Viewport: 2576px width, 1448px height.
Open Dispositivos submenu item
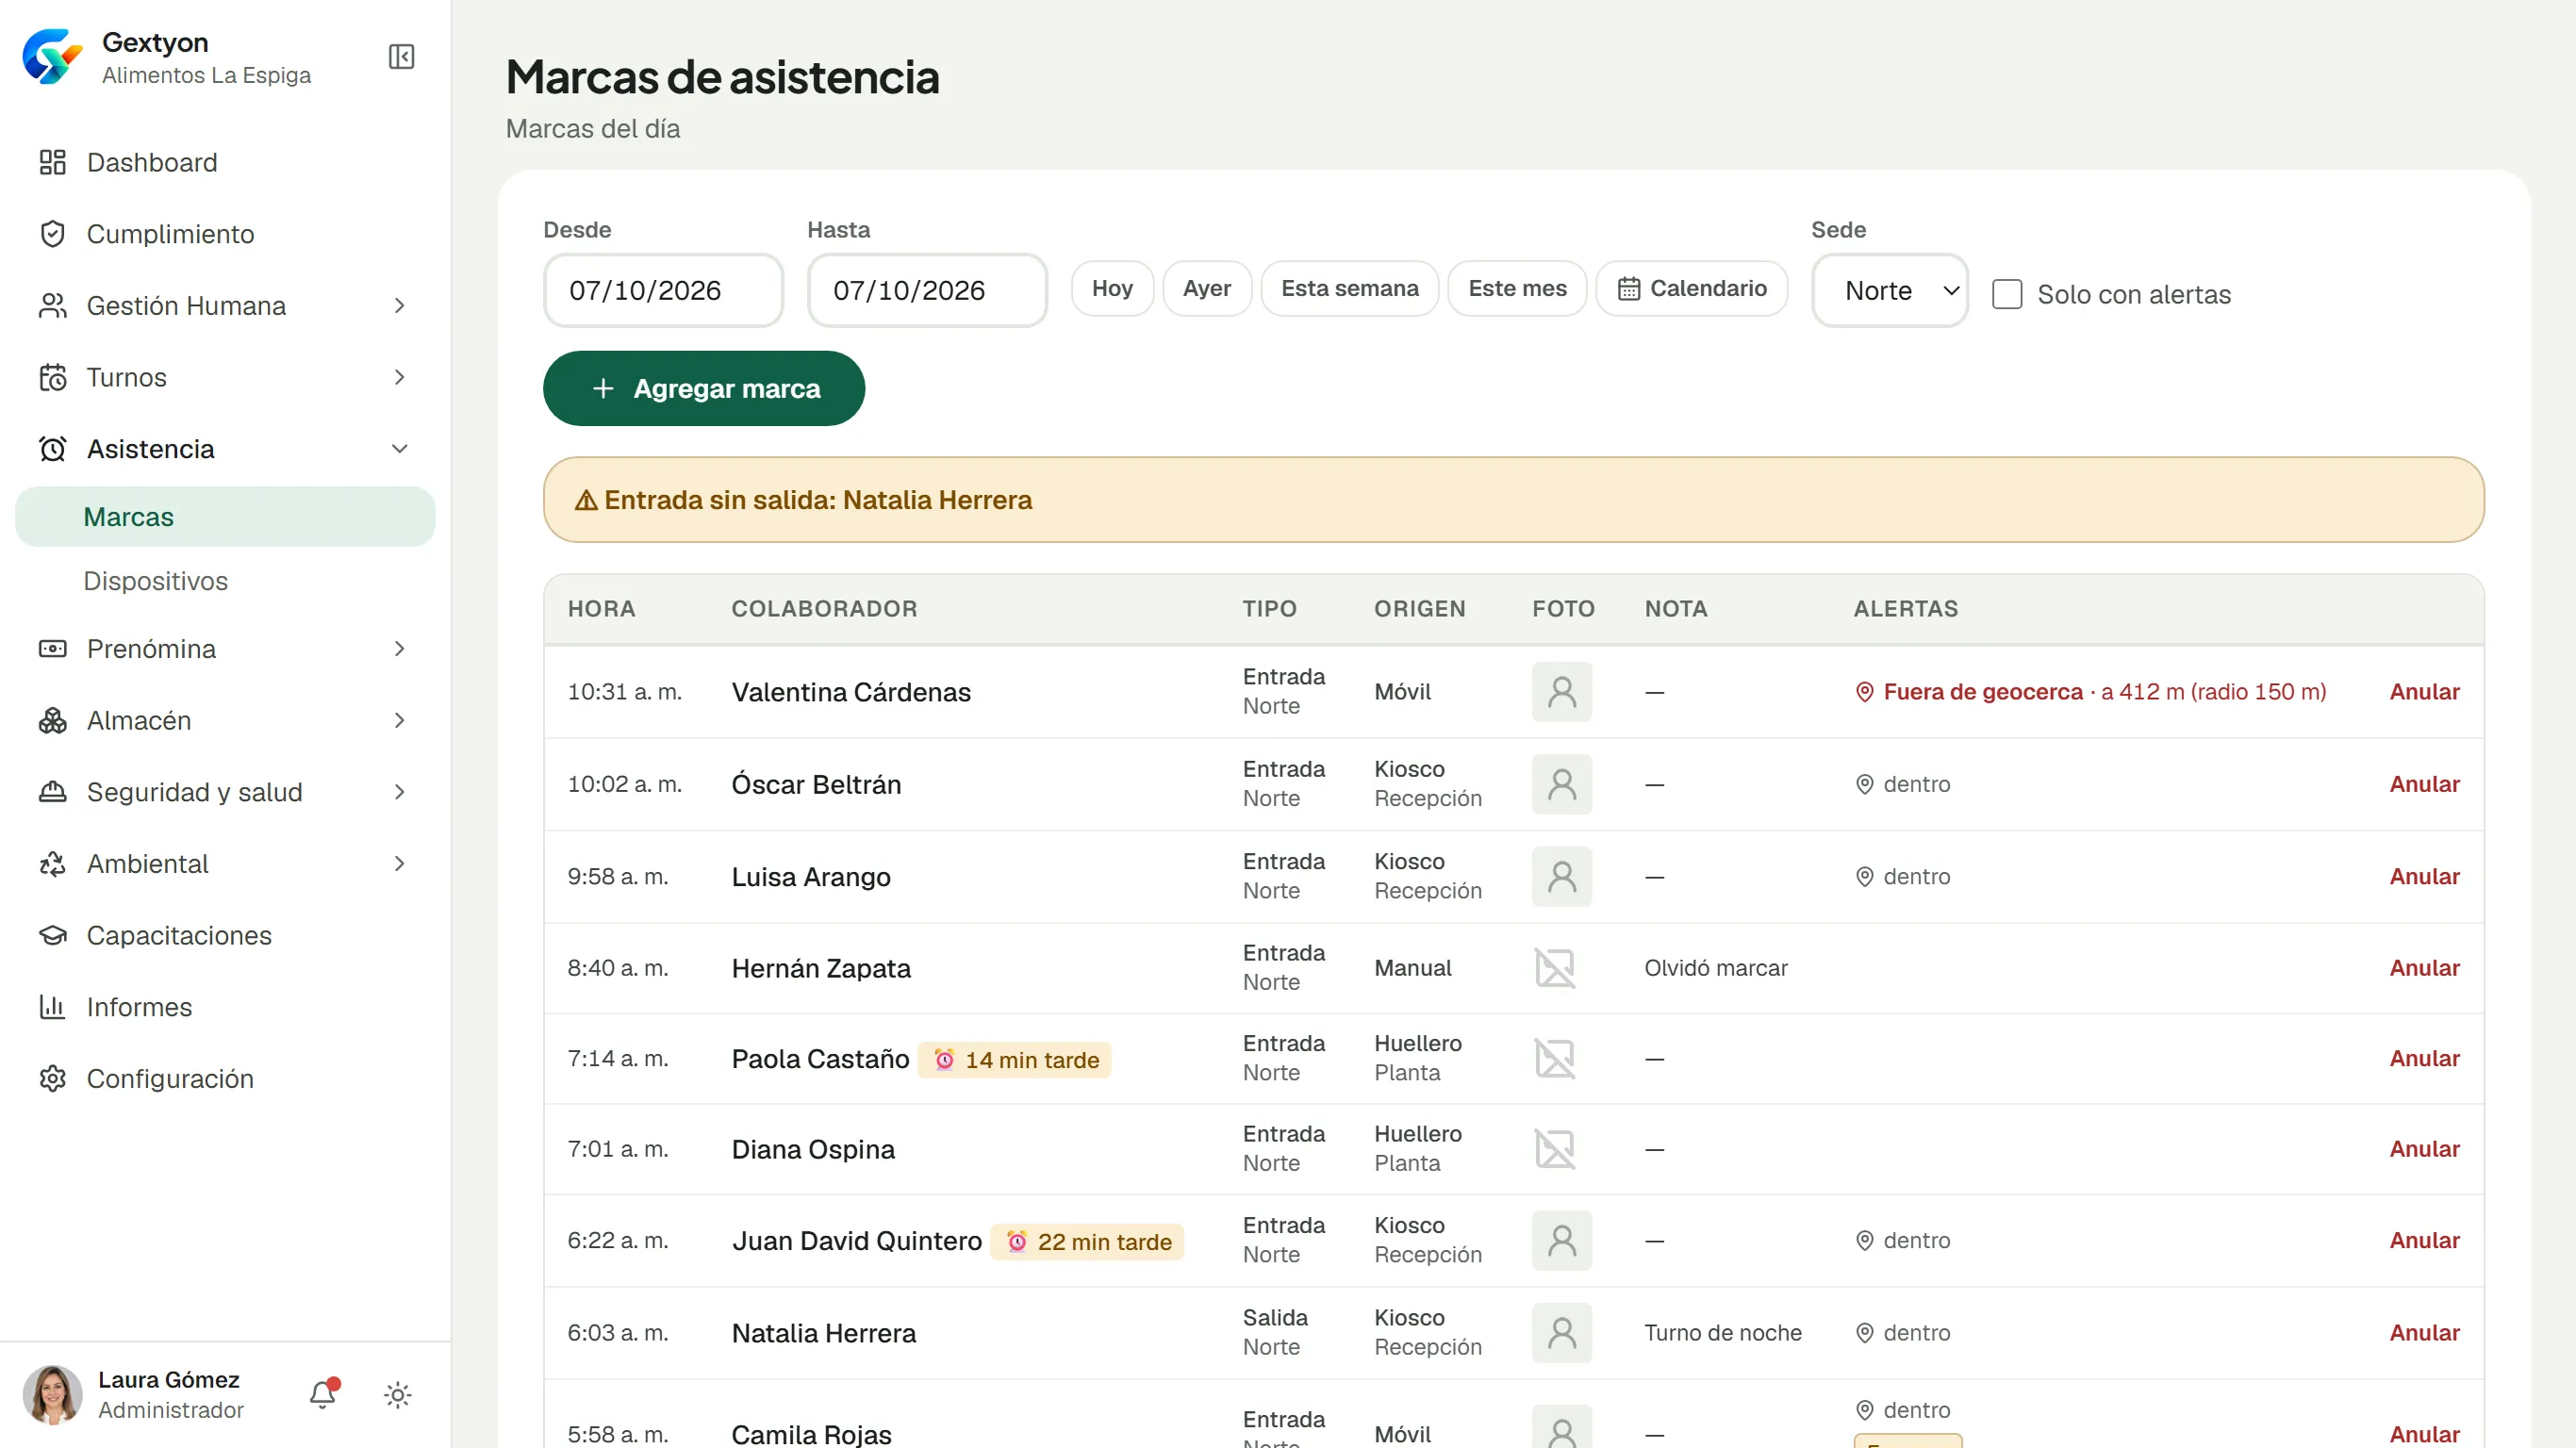[225, 581]
